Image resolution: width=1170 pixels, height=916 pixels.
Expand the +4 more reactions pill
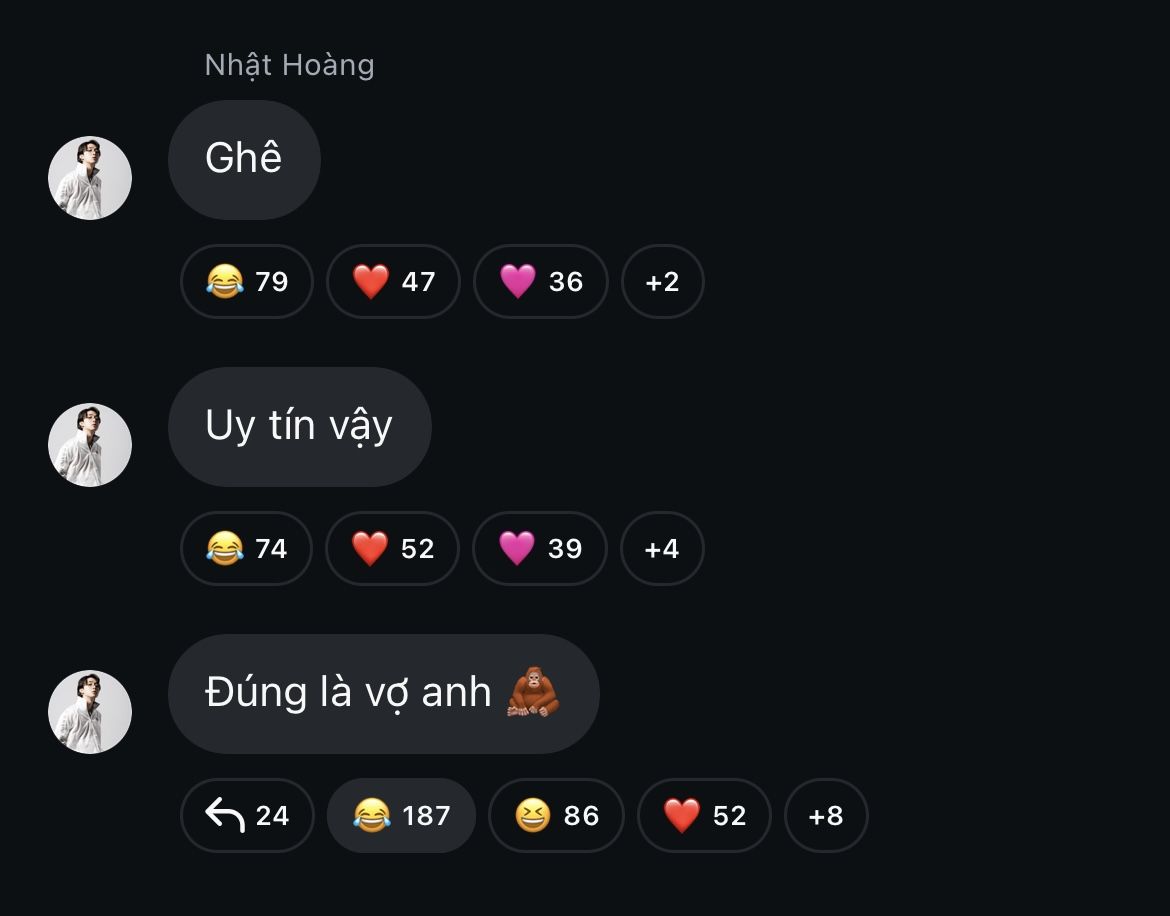coord(662,548)
